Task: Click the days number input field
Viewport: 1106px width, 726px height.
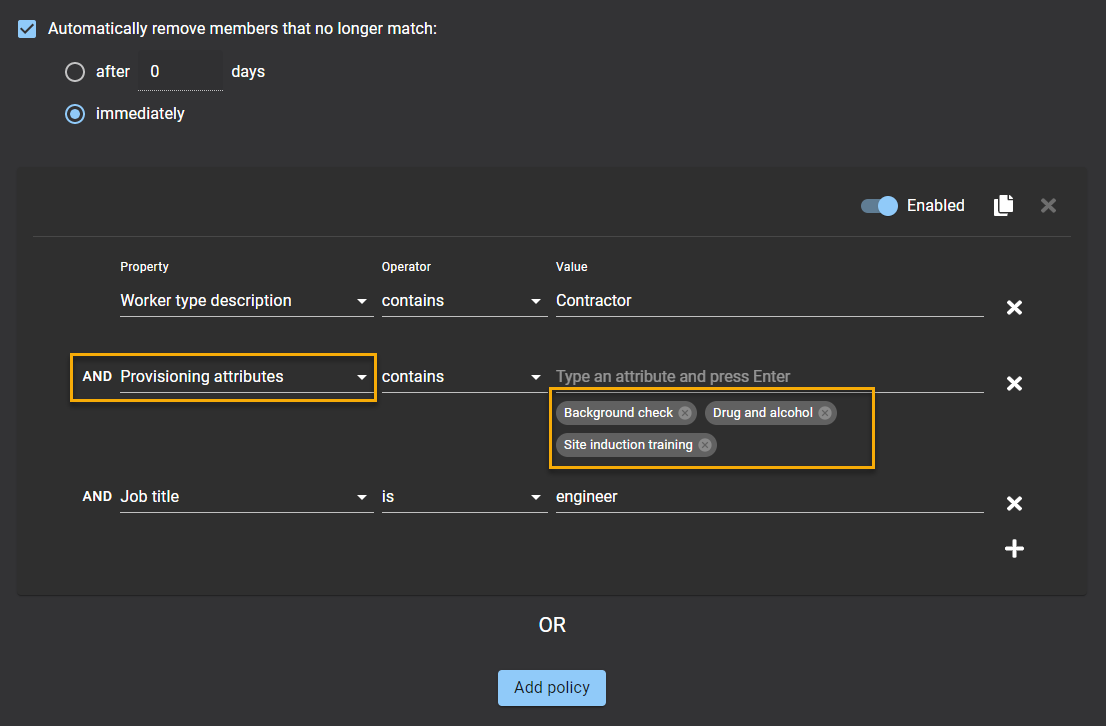Action: [x=180, y=72]
